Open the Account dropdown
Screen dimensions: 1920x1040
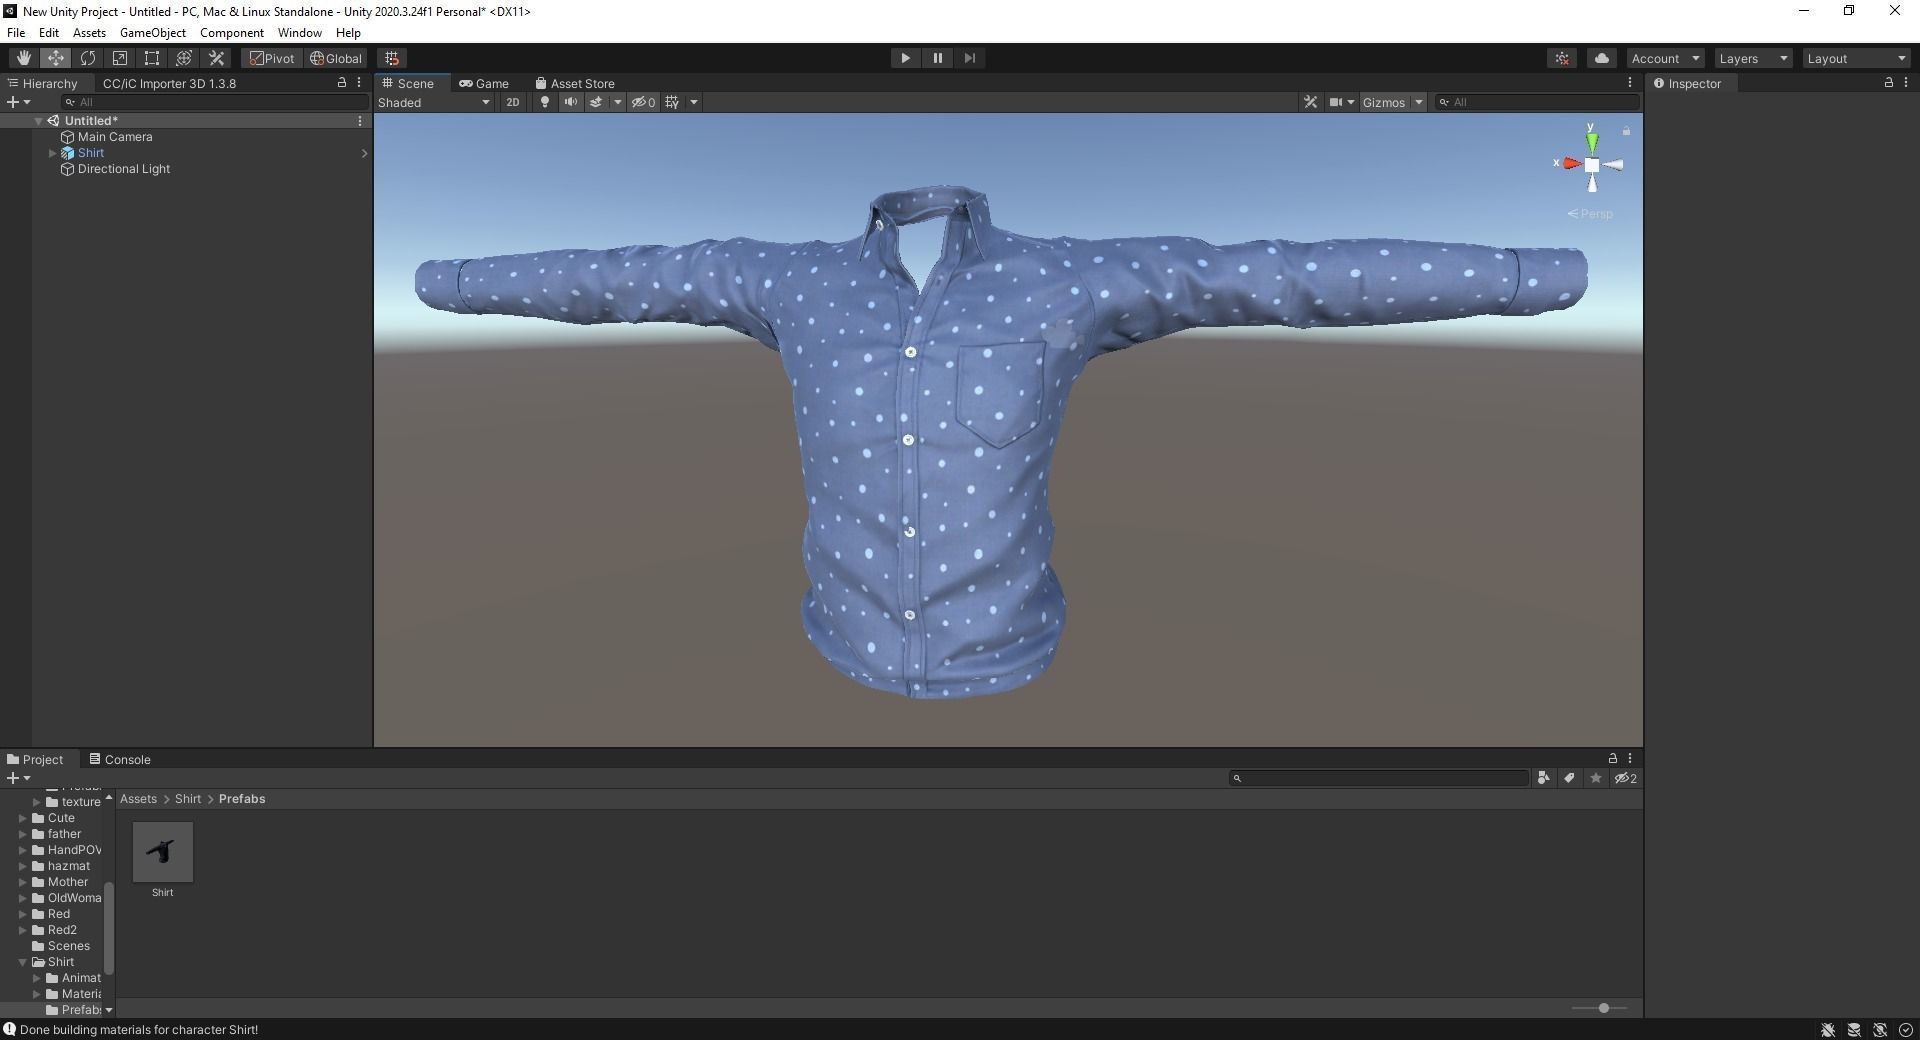1665,58
